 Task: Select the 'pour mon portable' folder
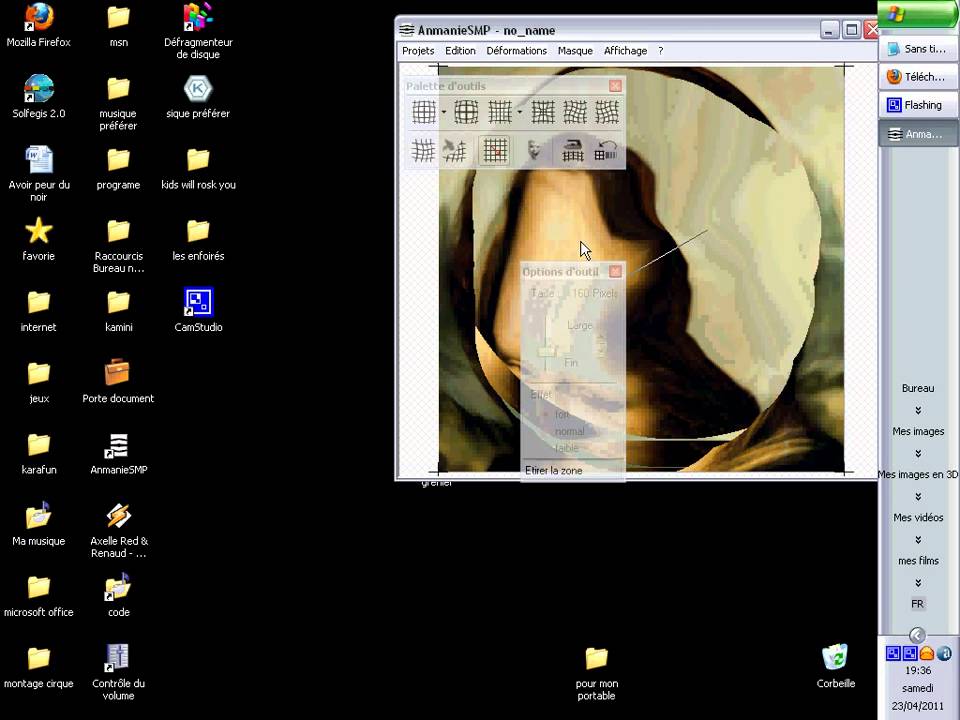coord(597,673)
